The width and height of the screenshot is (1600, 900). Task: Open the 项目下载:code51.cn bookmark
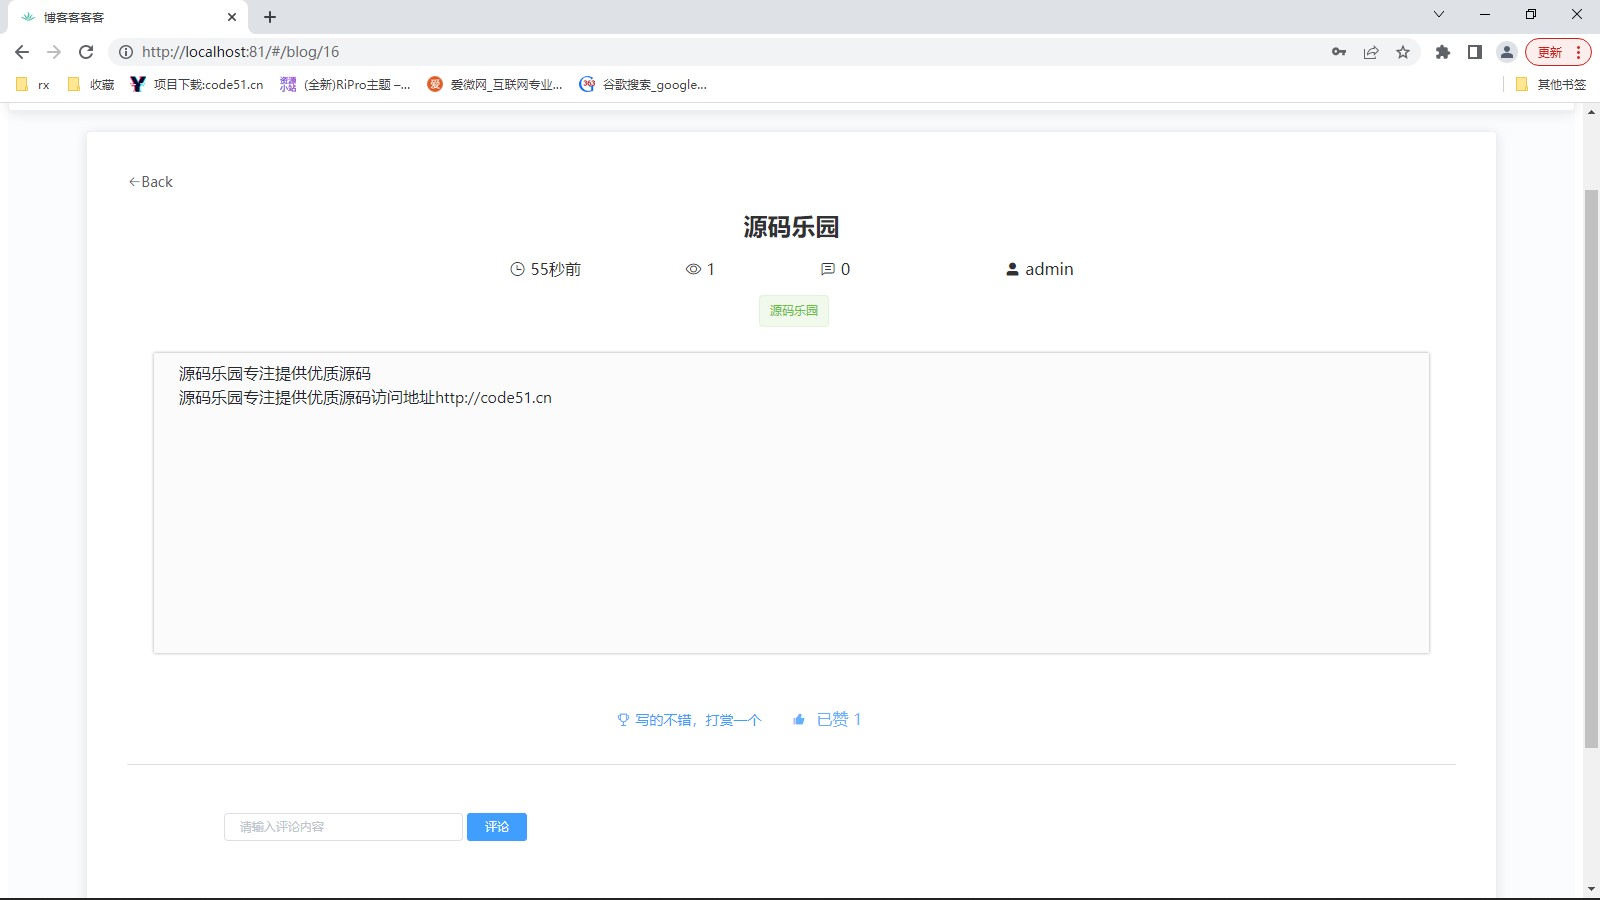pyautogui.click(x=197, y=85)
